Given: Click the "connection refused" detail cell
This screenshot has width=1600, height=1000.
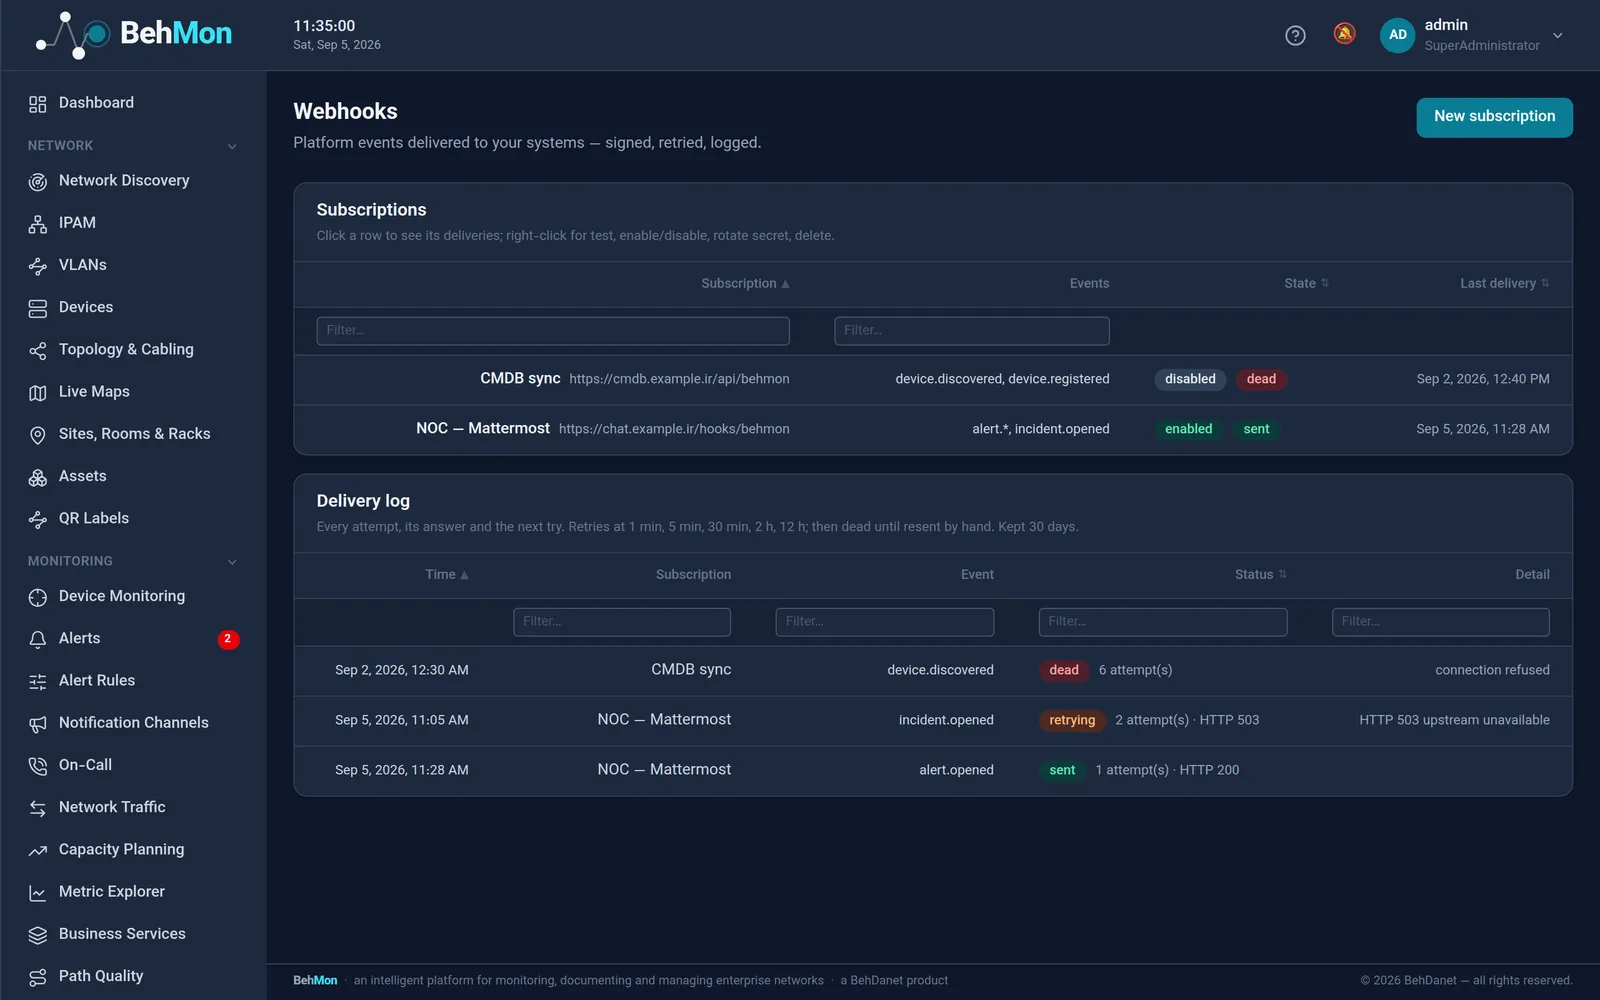Looking at the screenshot, I should pos(1492,671).
